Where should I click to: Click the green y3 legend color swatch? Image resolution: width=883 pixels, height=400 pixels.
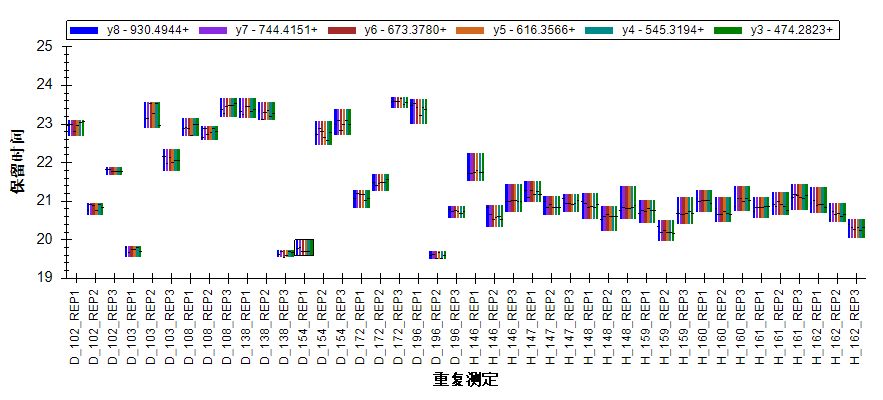point(728,31)
